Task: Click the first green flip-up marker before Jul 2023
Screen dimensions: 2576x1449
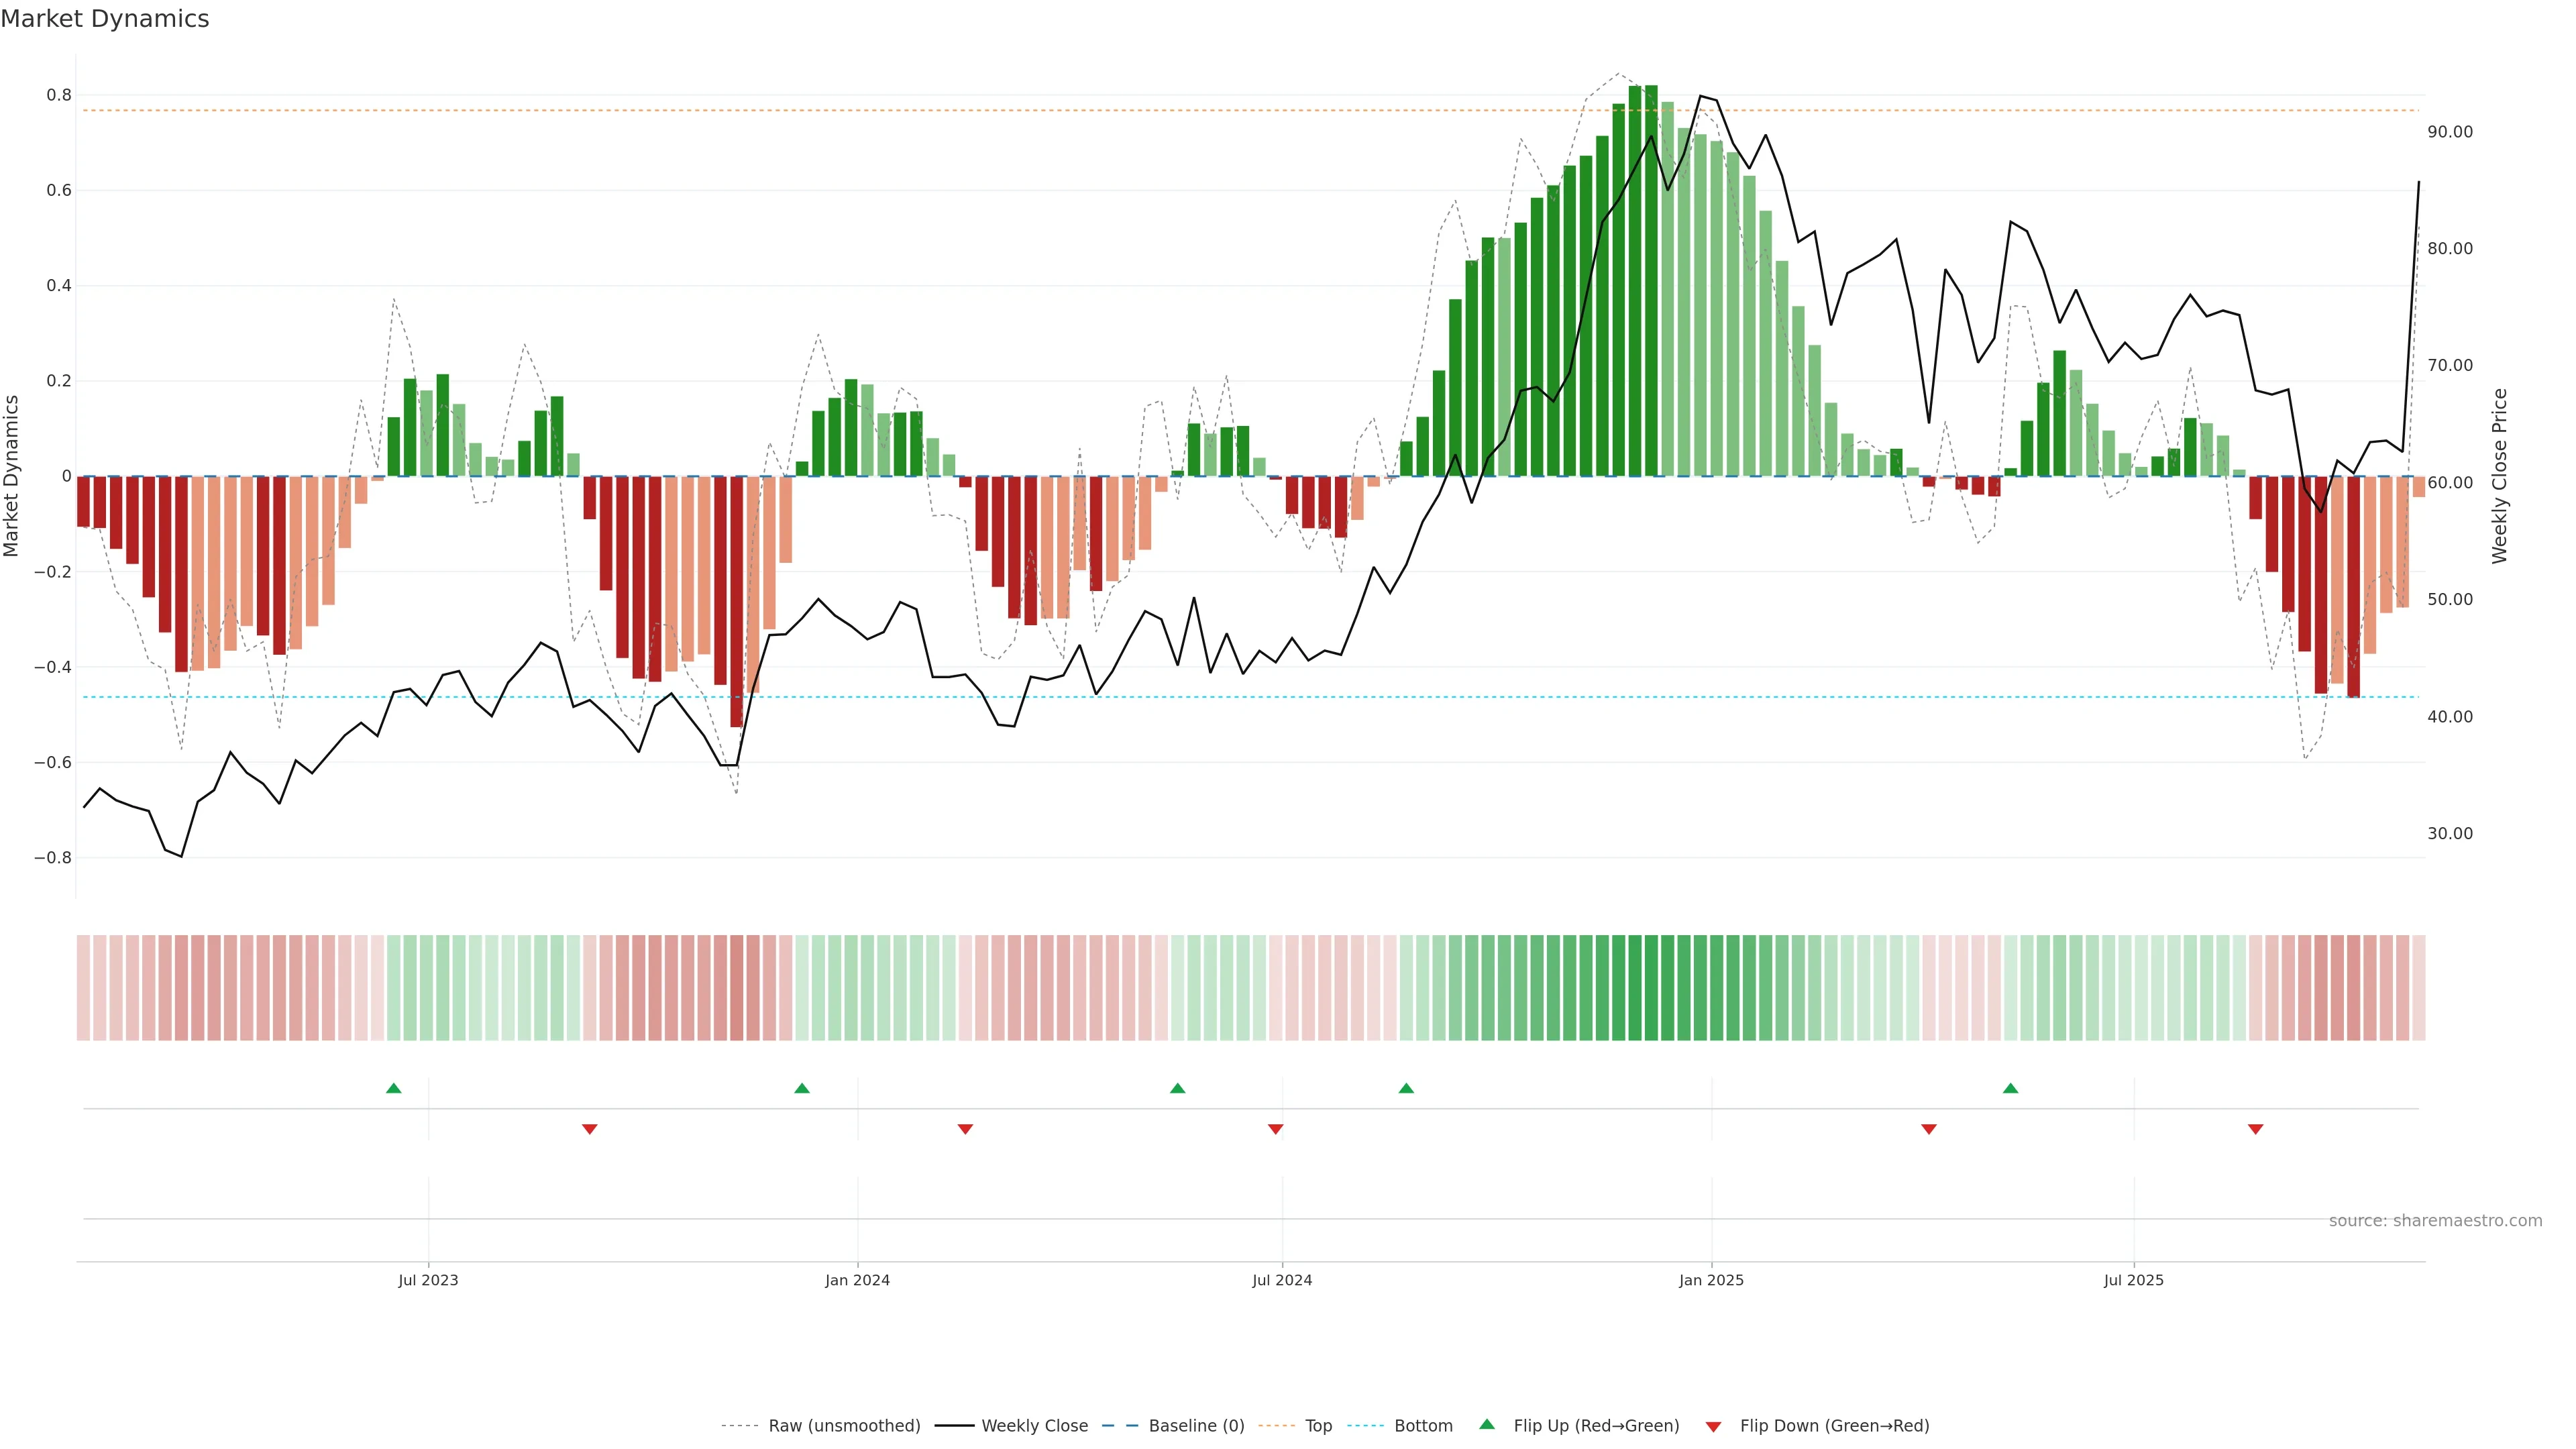Action: click(394, 1088)
